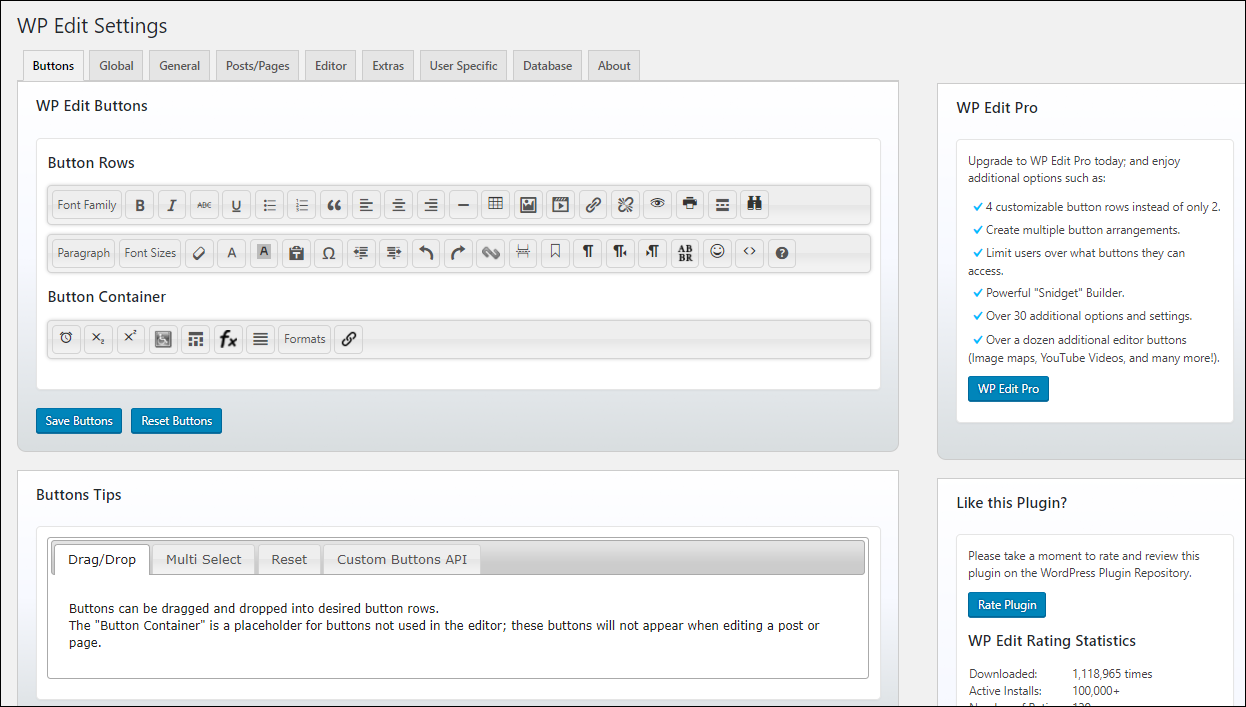1246x707 pixels.
Task: Click the Find and replace binoculars button
Action: (754, 205)
